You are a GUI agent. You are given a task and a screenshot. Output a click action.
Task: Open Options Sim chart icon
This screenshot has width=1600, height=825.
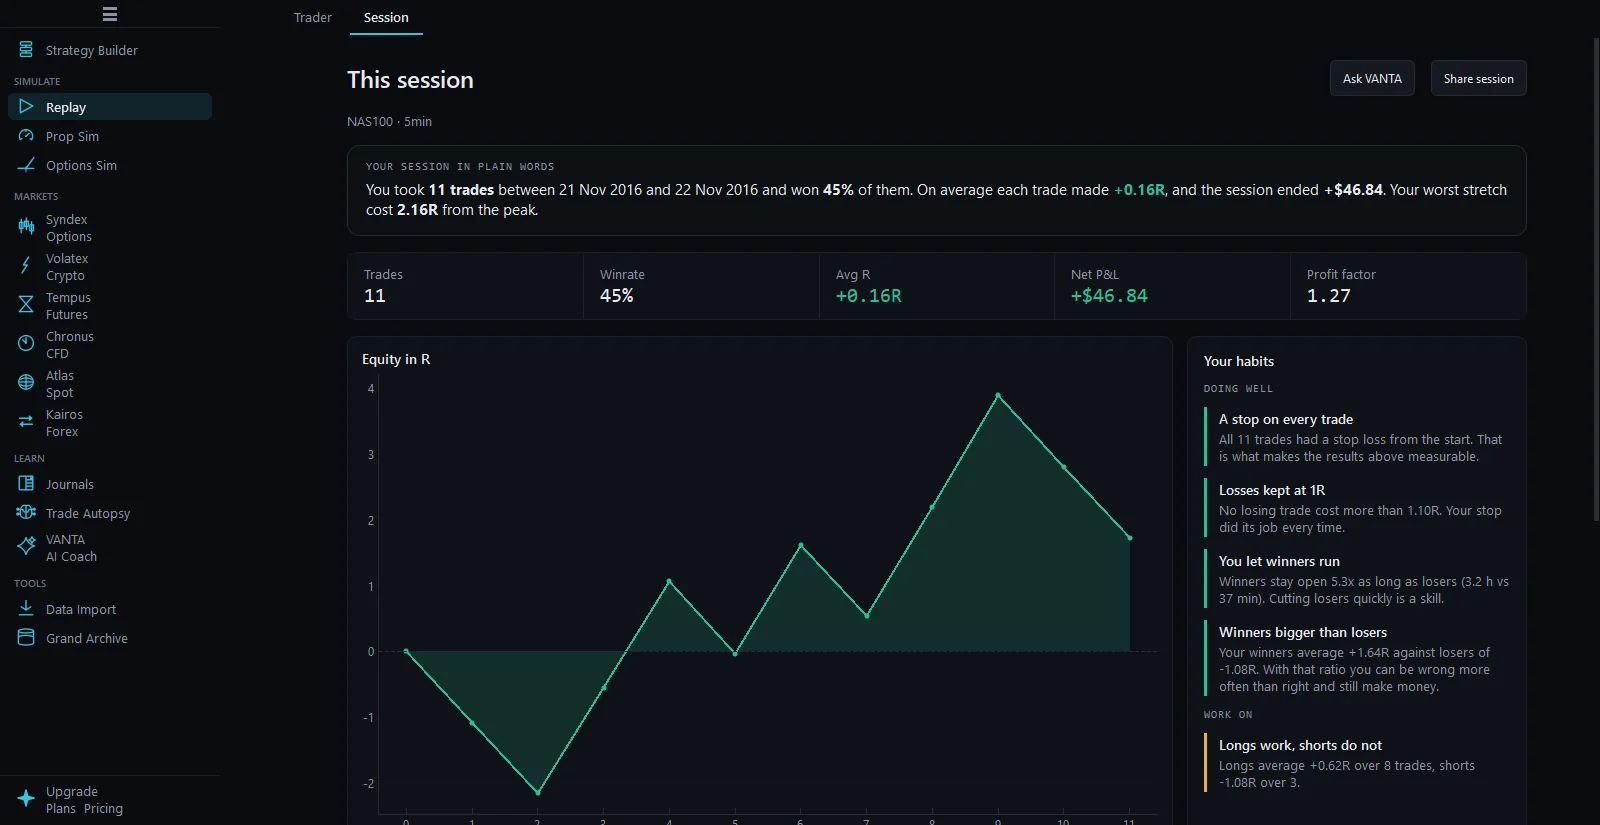pos(26,164)
